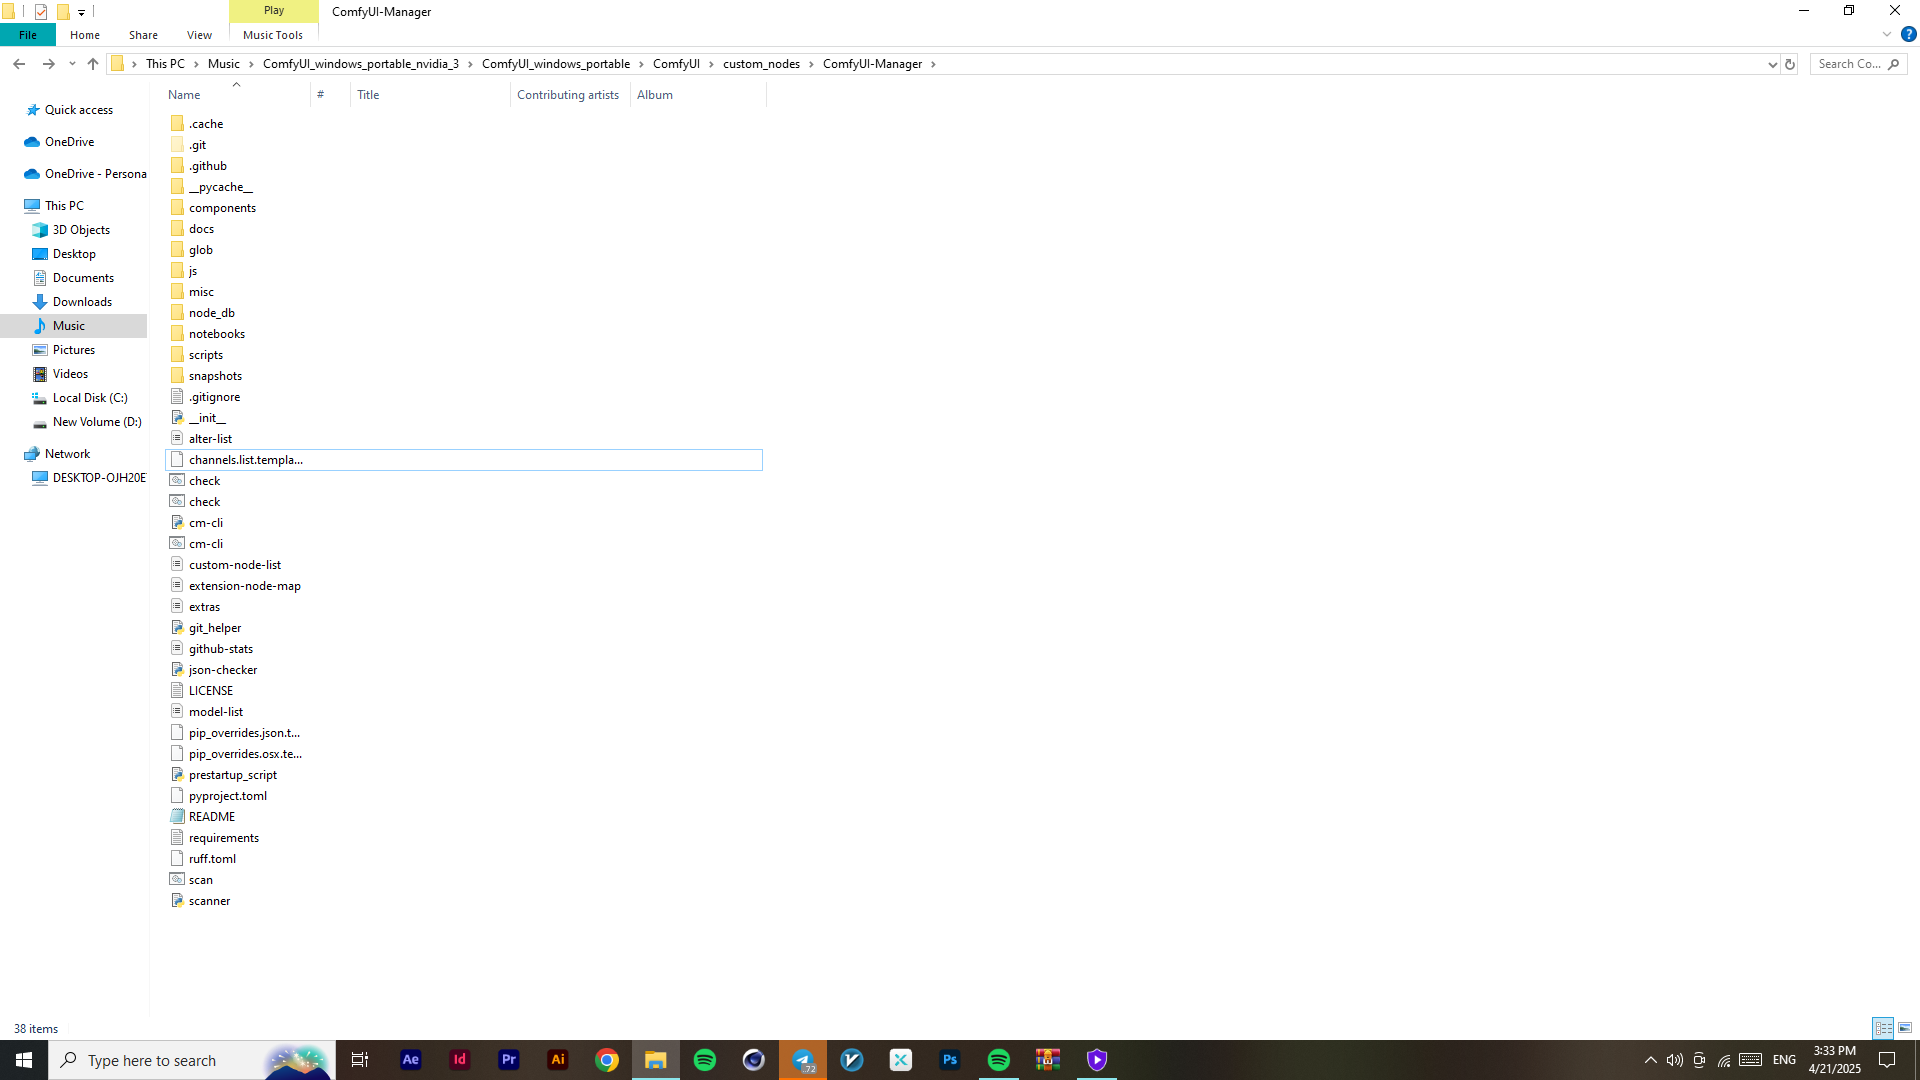Open the Help question mark icon

(1908, 34)
